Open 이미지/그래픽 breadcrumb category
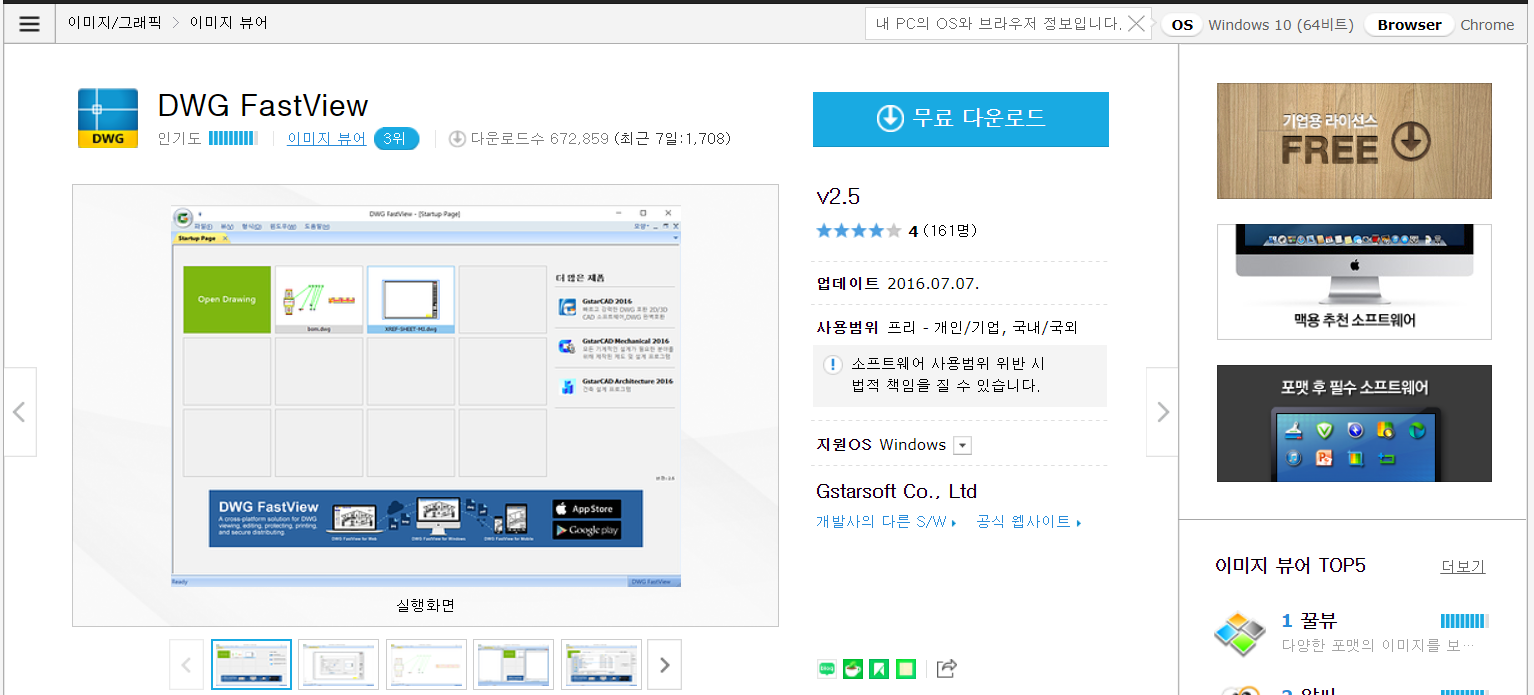Image resolution: width=1534 pixels, height=695 pixels. pyautogui.click(x=114, y=22)
